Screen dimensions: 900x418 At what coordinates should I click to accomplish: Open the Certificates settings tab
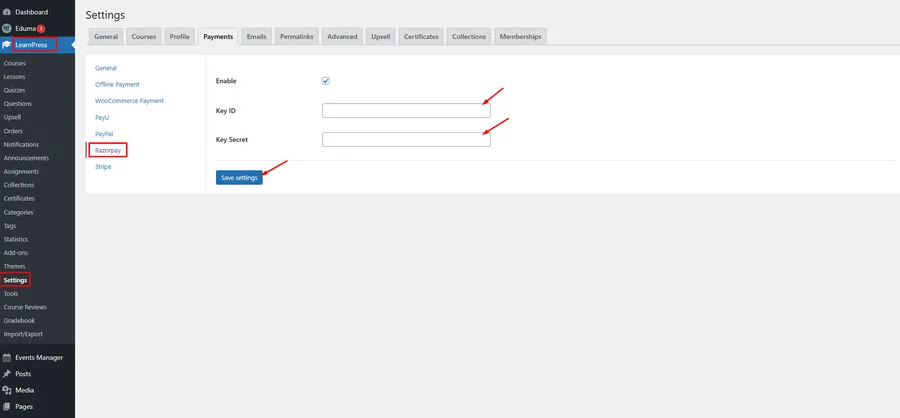pos(421,36)
